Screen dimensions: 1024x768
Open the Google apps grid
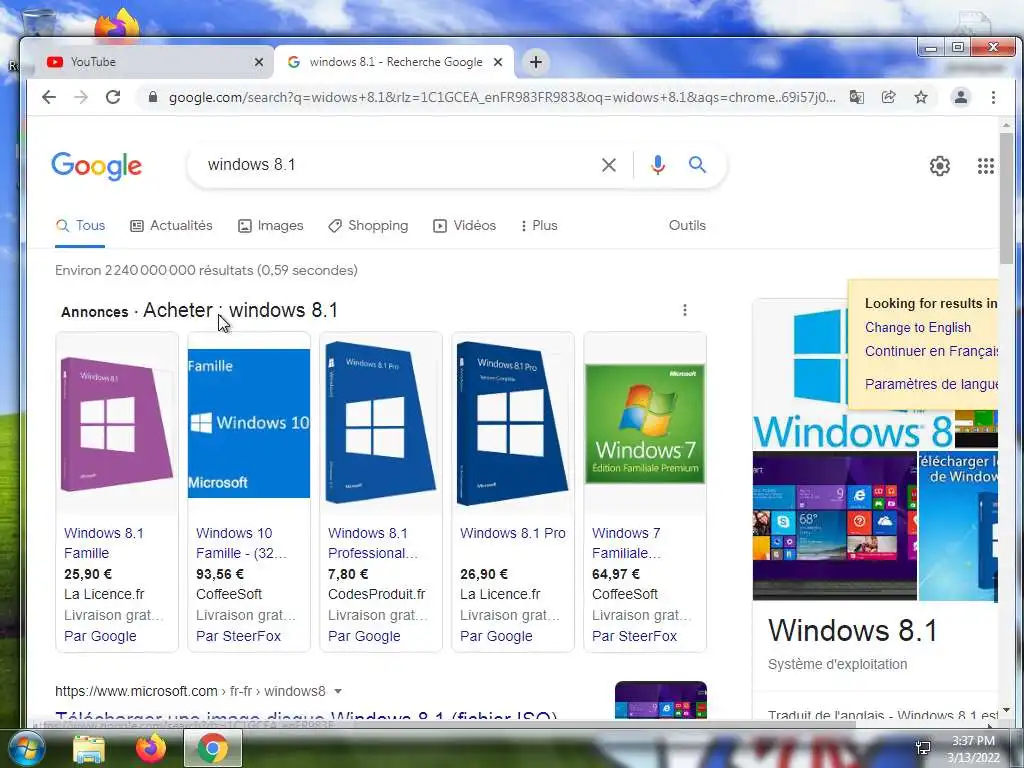pyautogui.click(x=985, y=166)
